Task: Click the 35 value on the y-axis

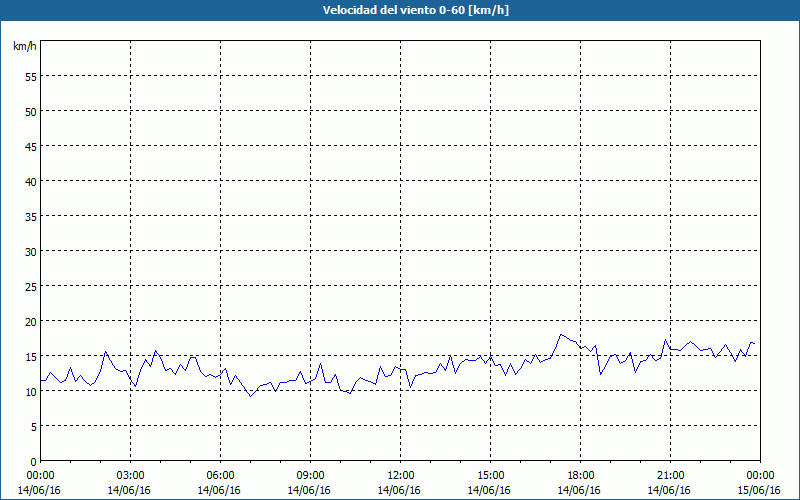Action: click(x=31, y=217)
